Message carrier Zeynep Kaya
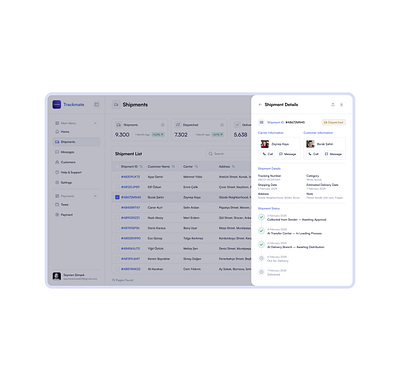Screen dimensions: 400x381 [288, 154]
